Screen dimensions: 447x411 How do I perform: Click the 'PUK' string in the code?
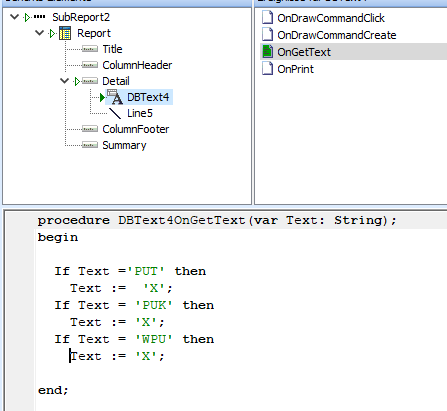click(154, 305)
